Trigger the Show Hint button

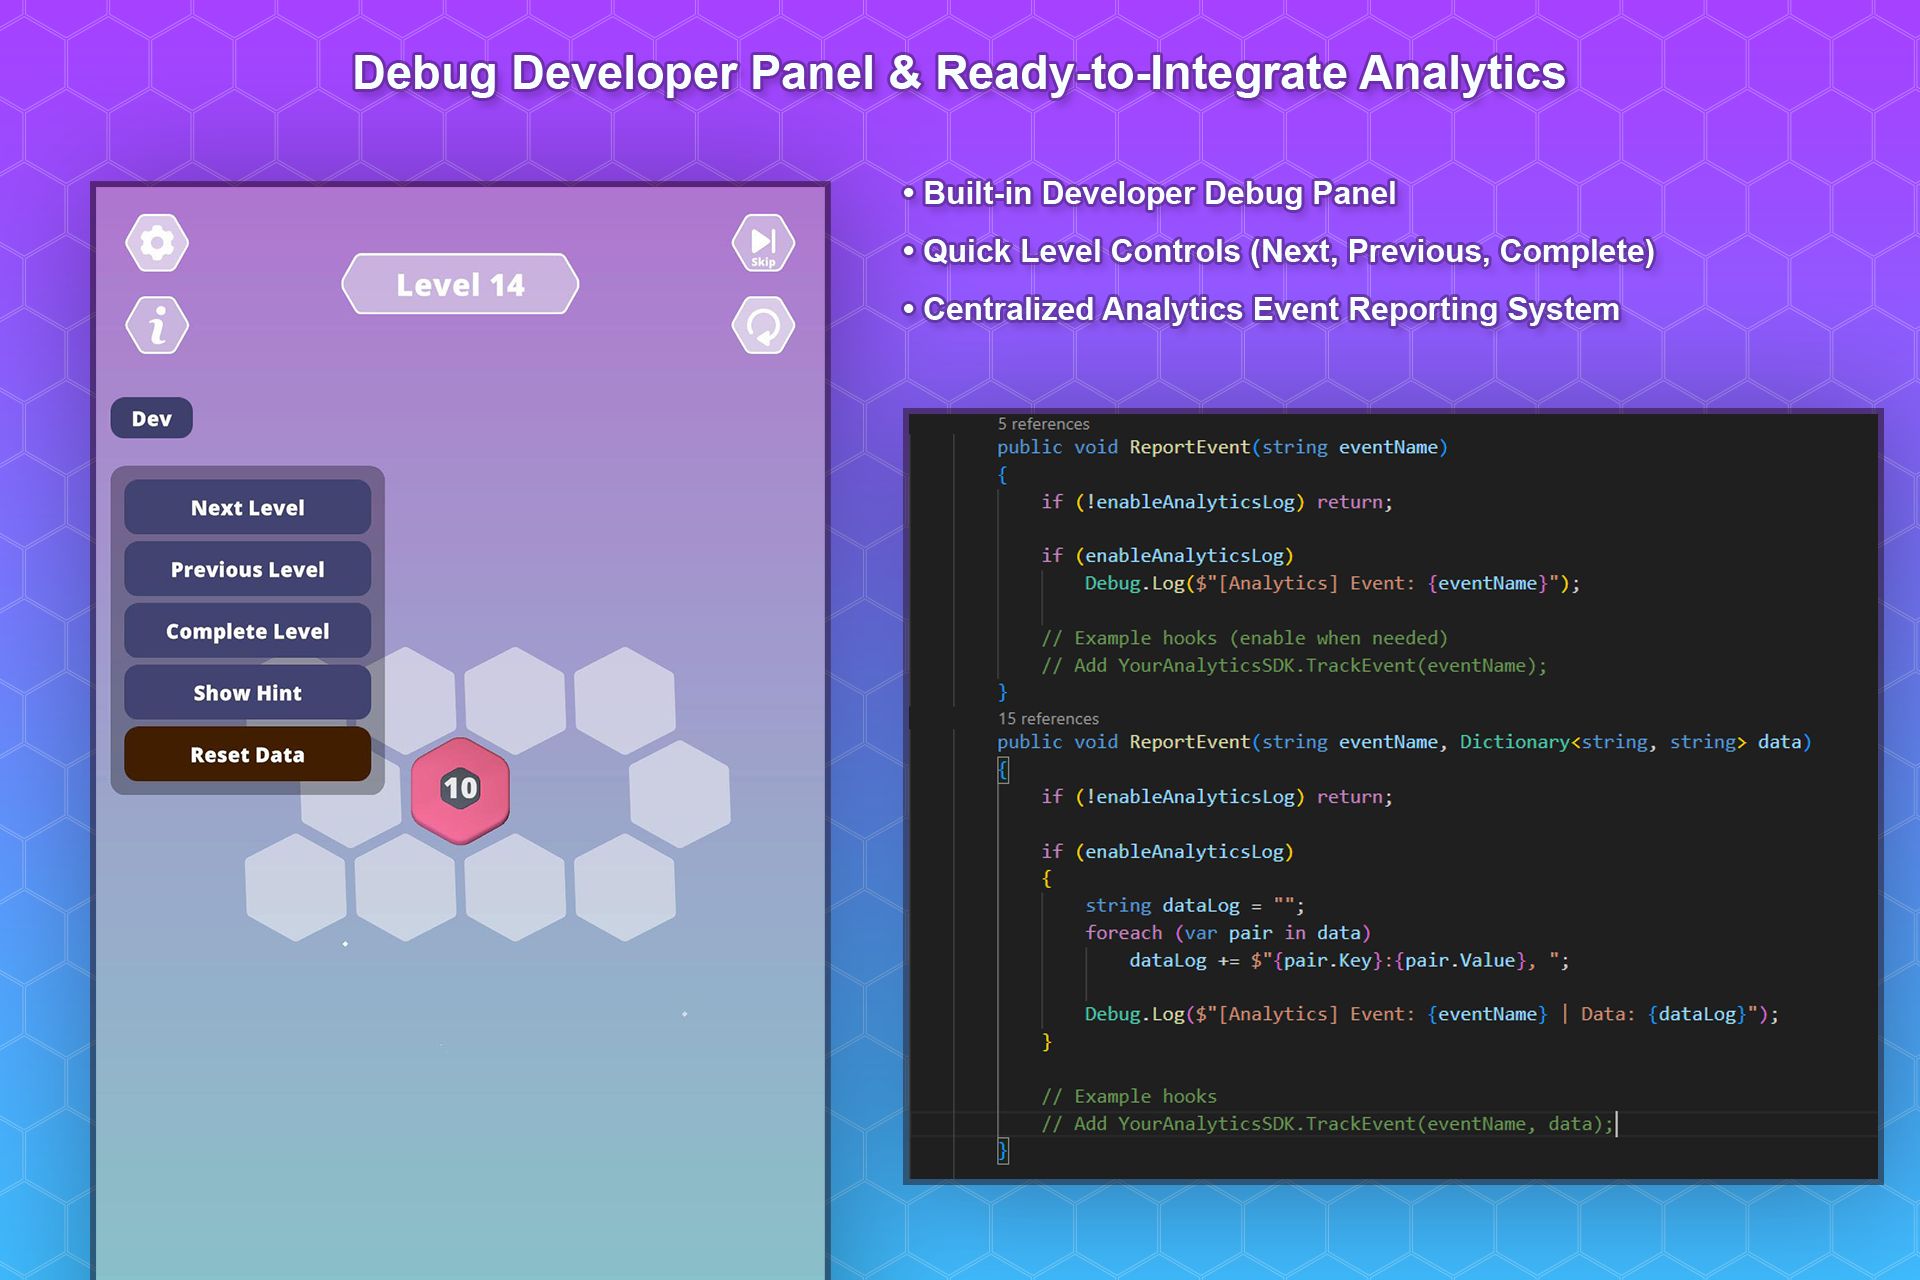247,693
